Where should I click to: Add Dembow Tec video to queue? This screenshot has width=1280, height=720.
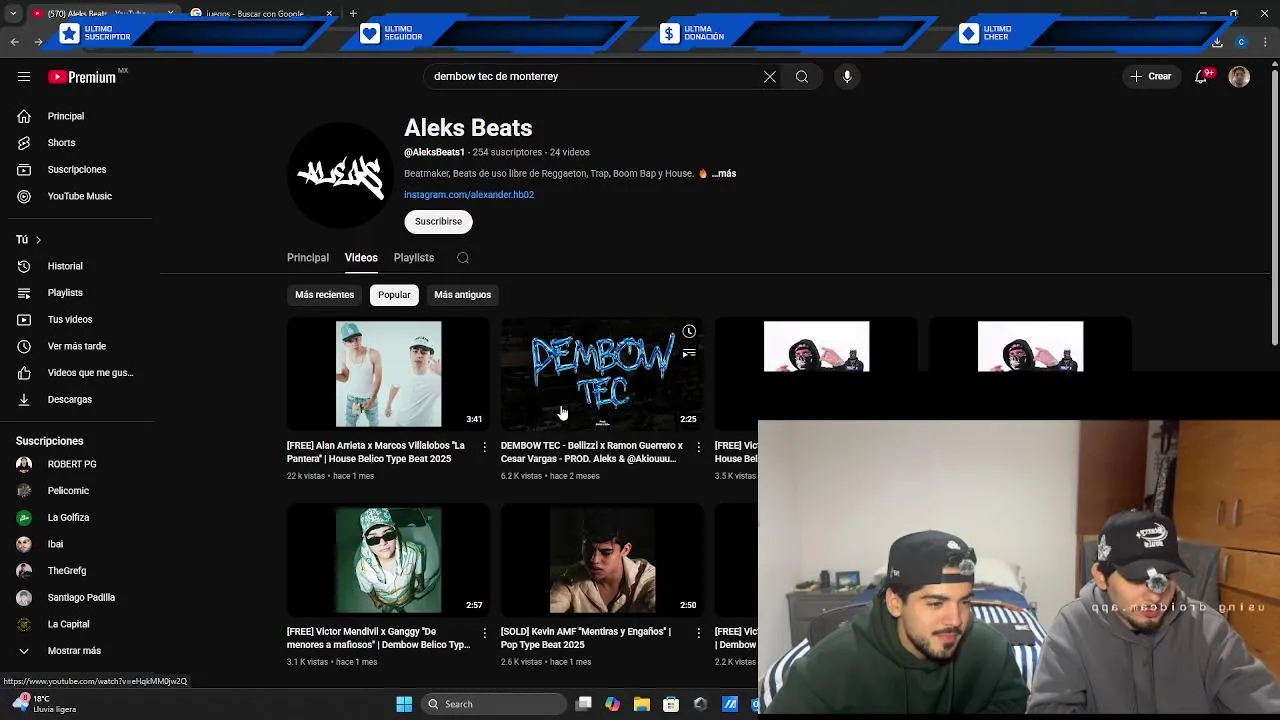pos(689,353)
